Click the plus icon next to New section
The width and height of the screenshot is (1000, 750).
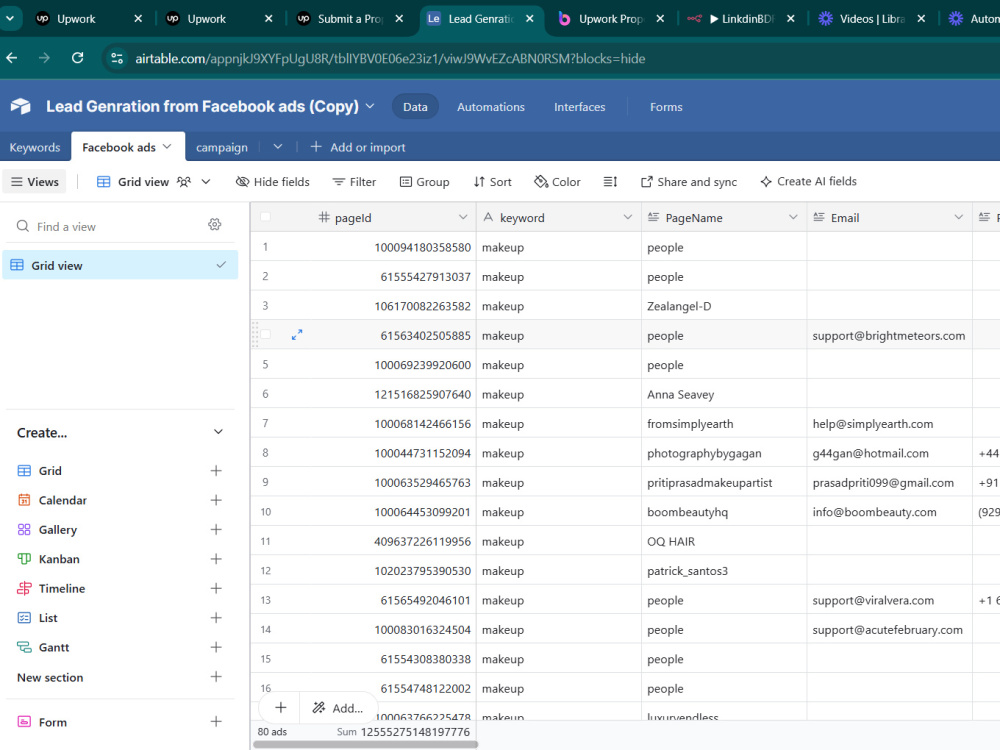point(216,677)
